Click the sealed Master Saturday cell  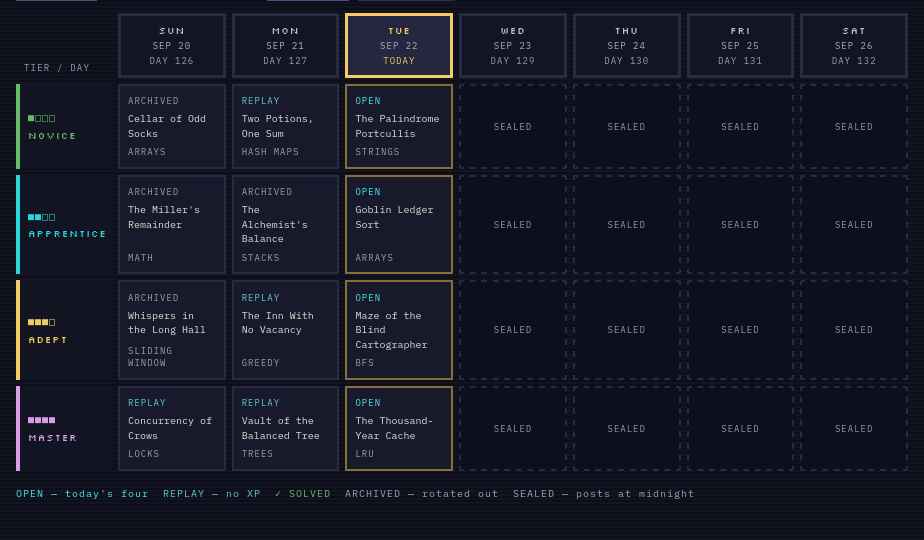[854, 428]
